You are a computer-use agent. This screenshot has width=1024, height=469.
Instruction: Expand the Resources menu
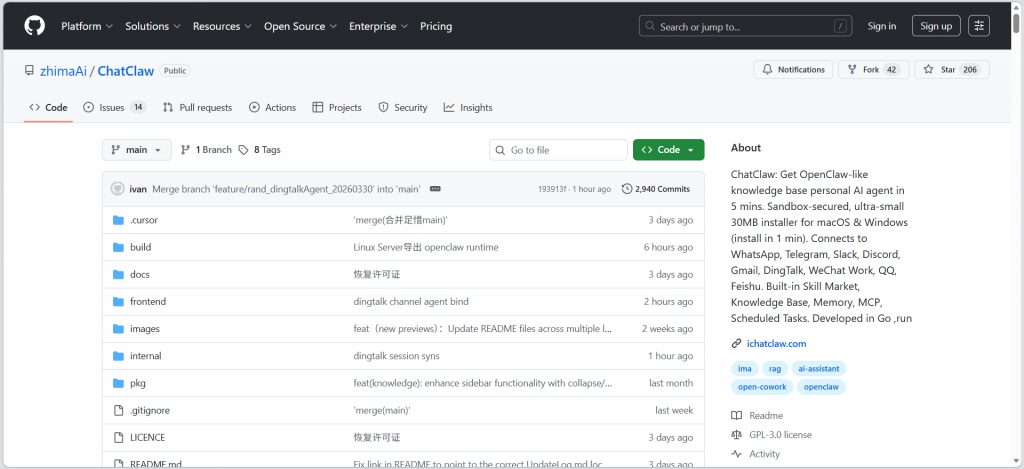222,26
